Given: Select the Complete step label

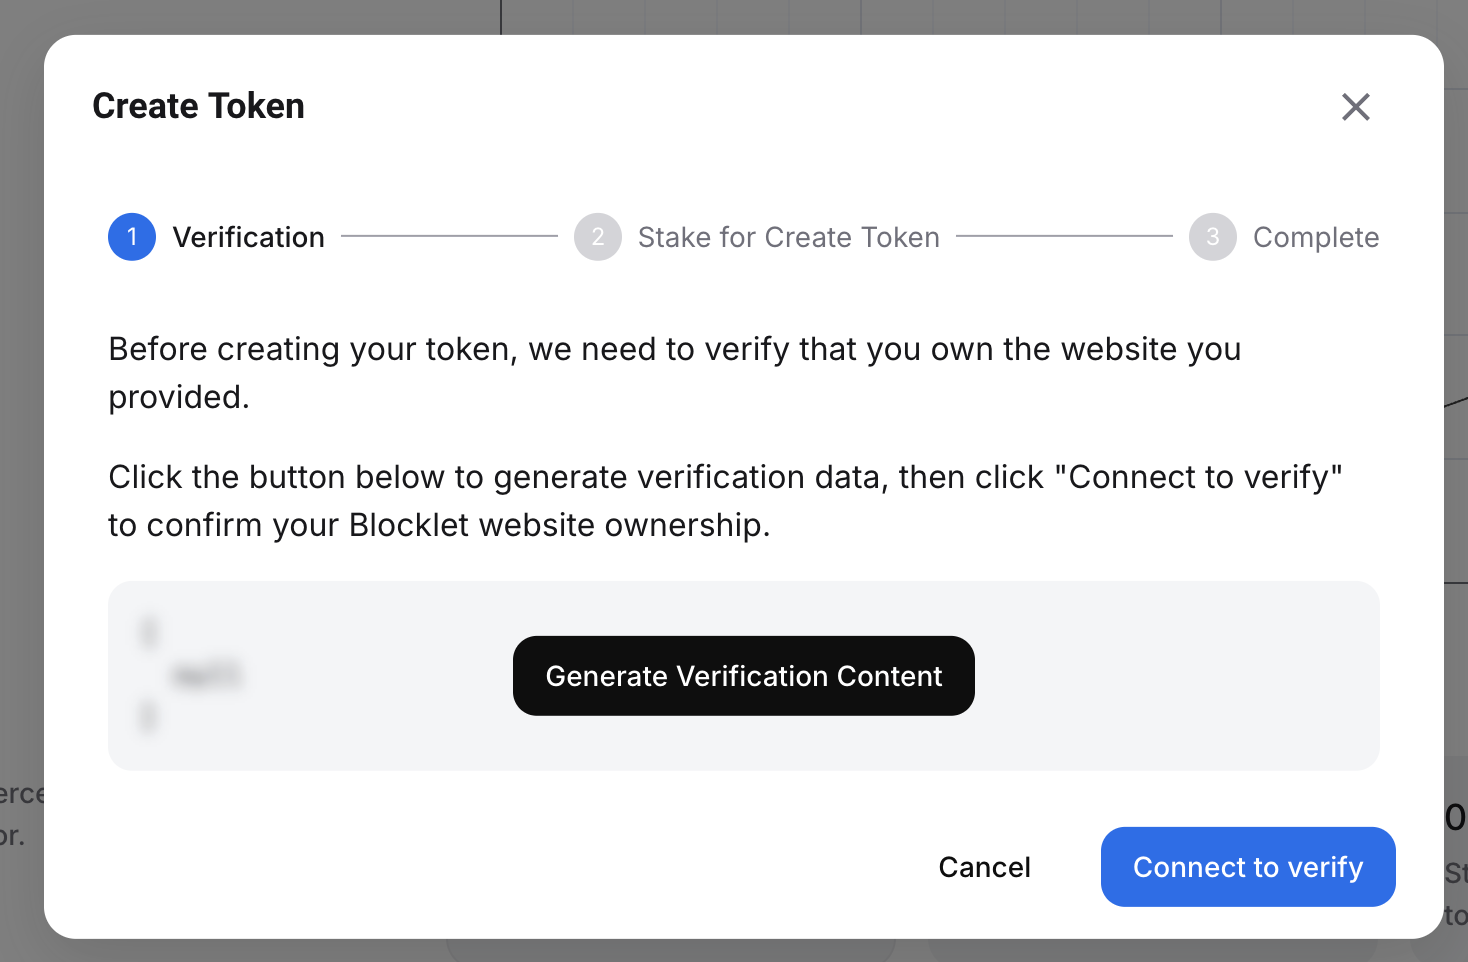Looking at the screenshot, I should pos(1315,237).
